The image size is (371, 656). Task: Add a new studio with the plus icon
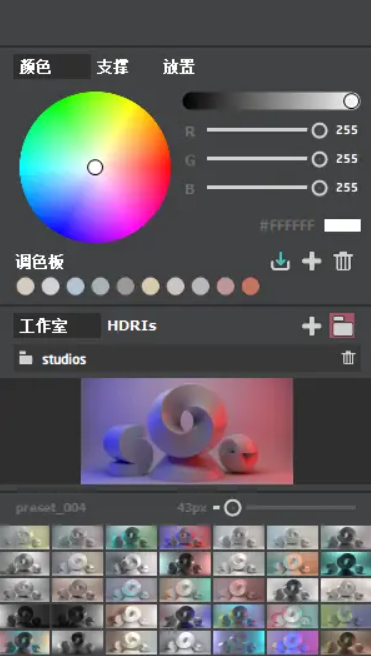[312, 326]
